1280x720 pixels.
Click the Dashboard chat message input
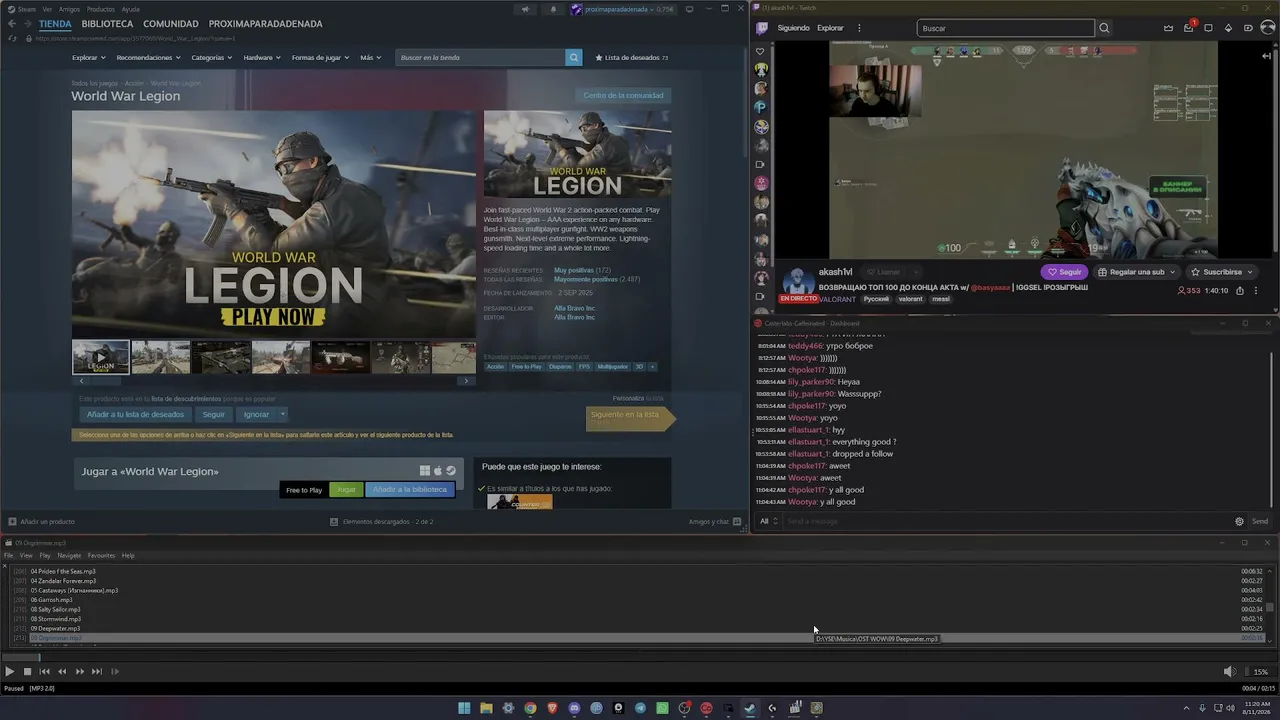point(1005,521)
